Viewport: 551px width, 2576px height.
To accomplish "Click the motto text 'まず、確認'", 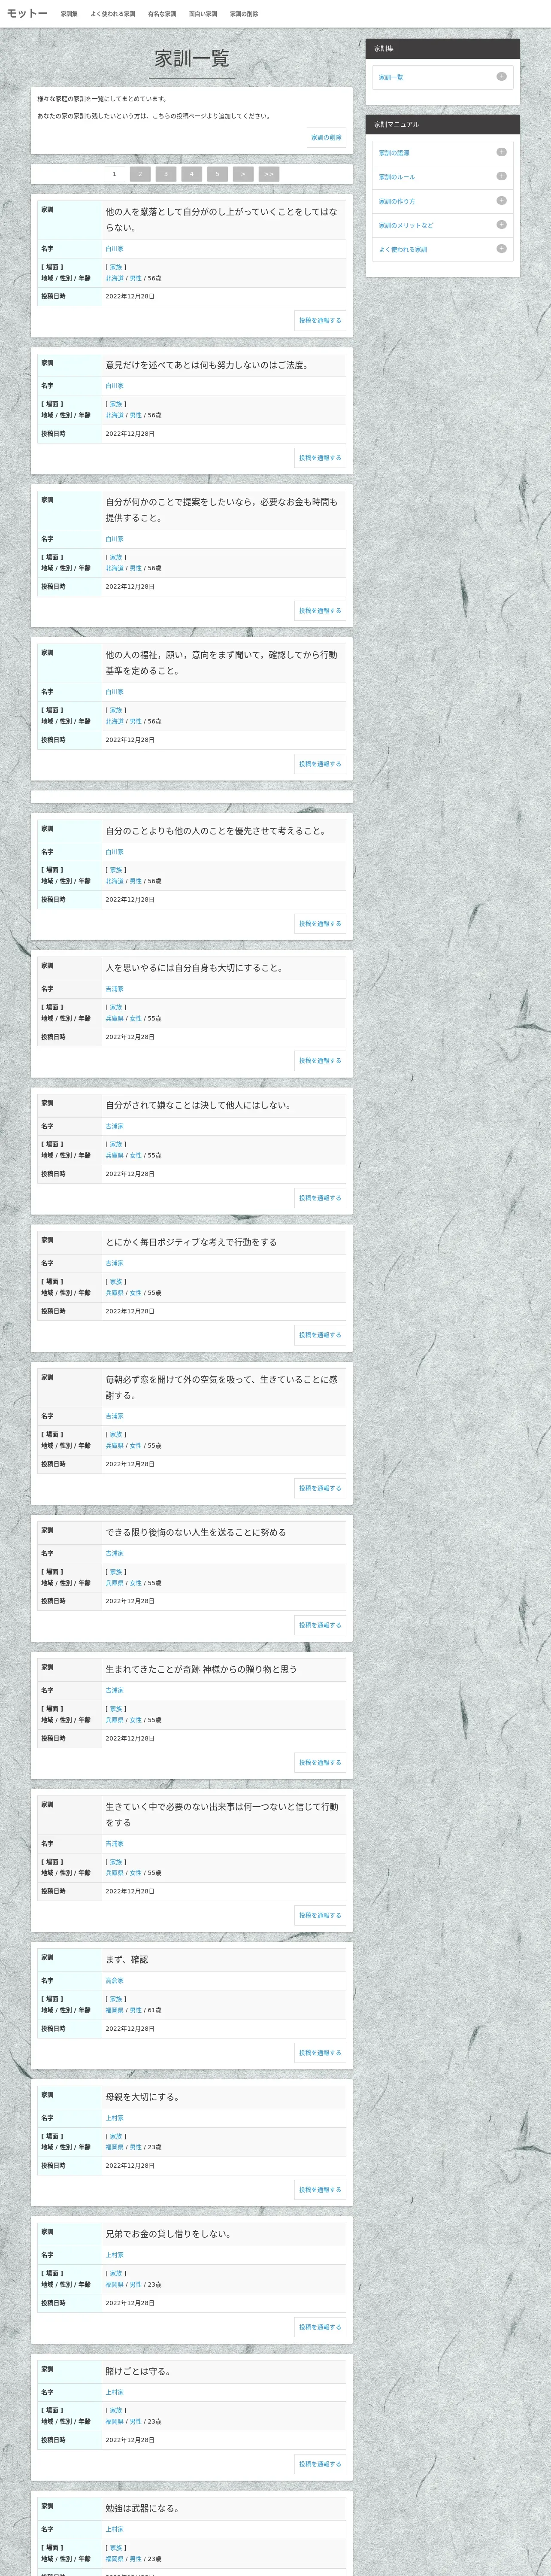I will coord(127,1959).
